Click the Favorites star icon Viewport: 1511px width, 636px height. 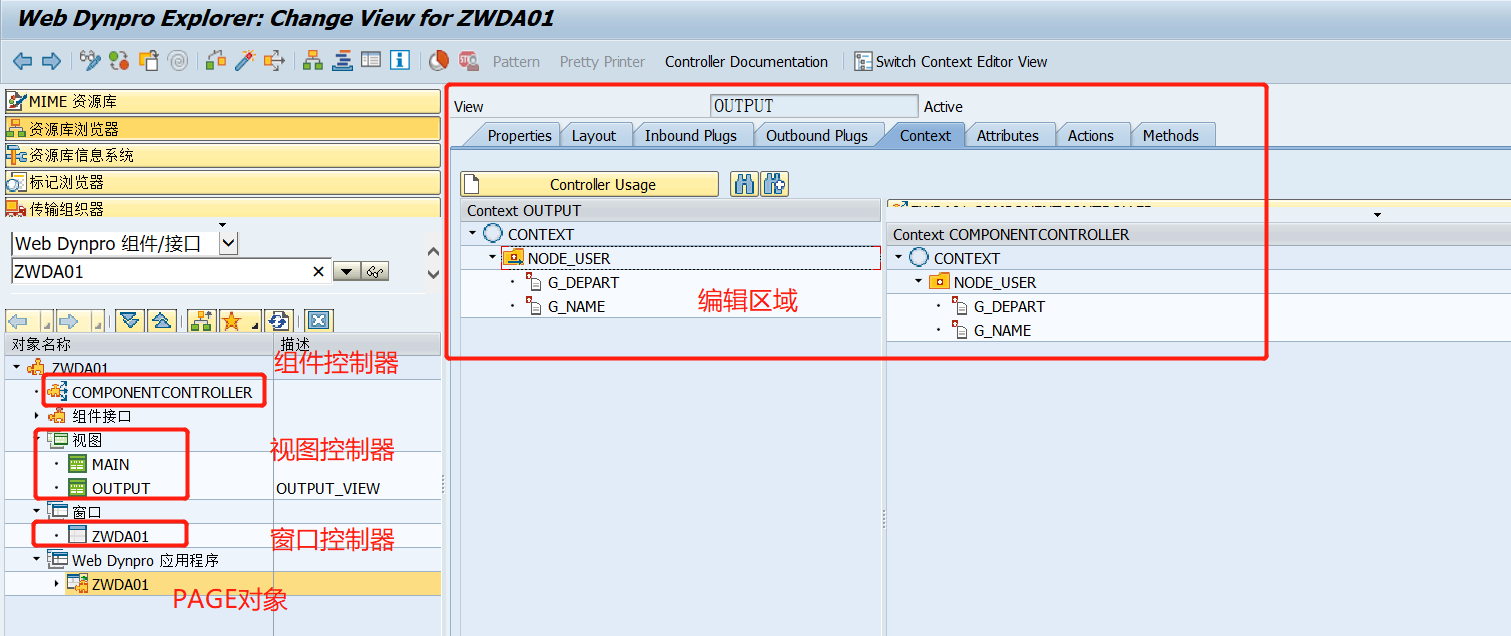233,320
